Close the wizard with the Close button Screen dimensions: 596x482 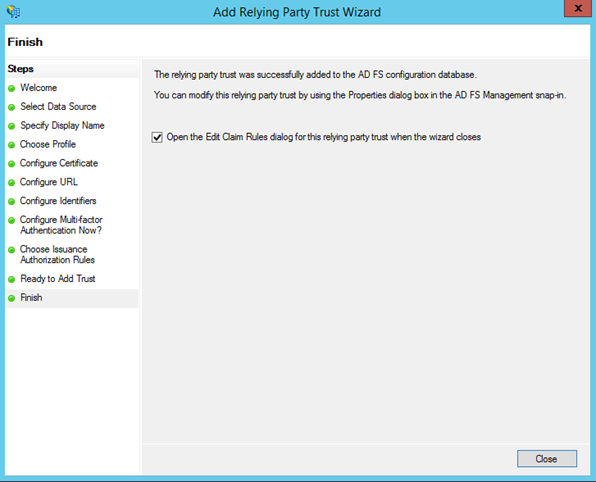point(547,459)
